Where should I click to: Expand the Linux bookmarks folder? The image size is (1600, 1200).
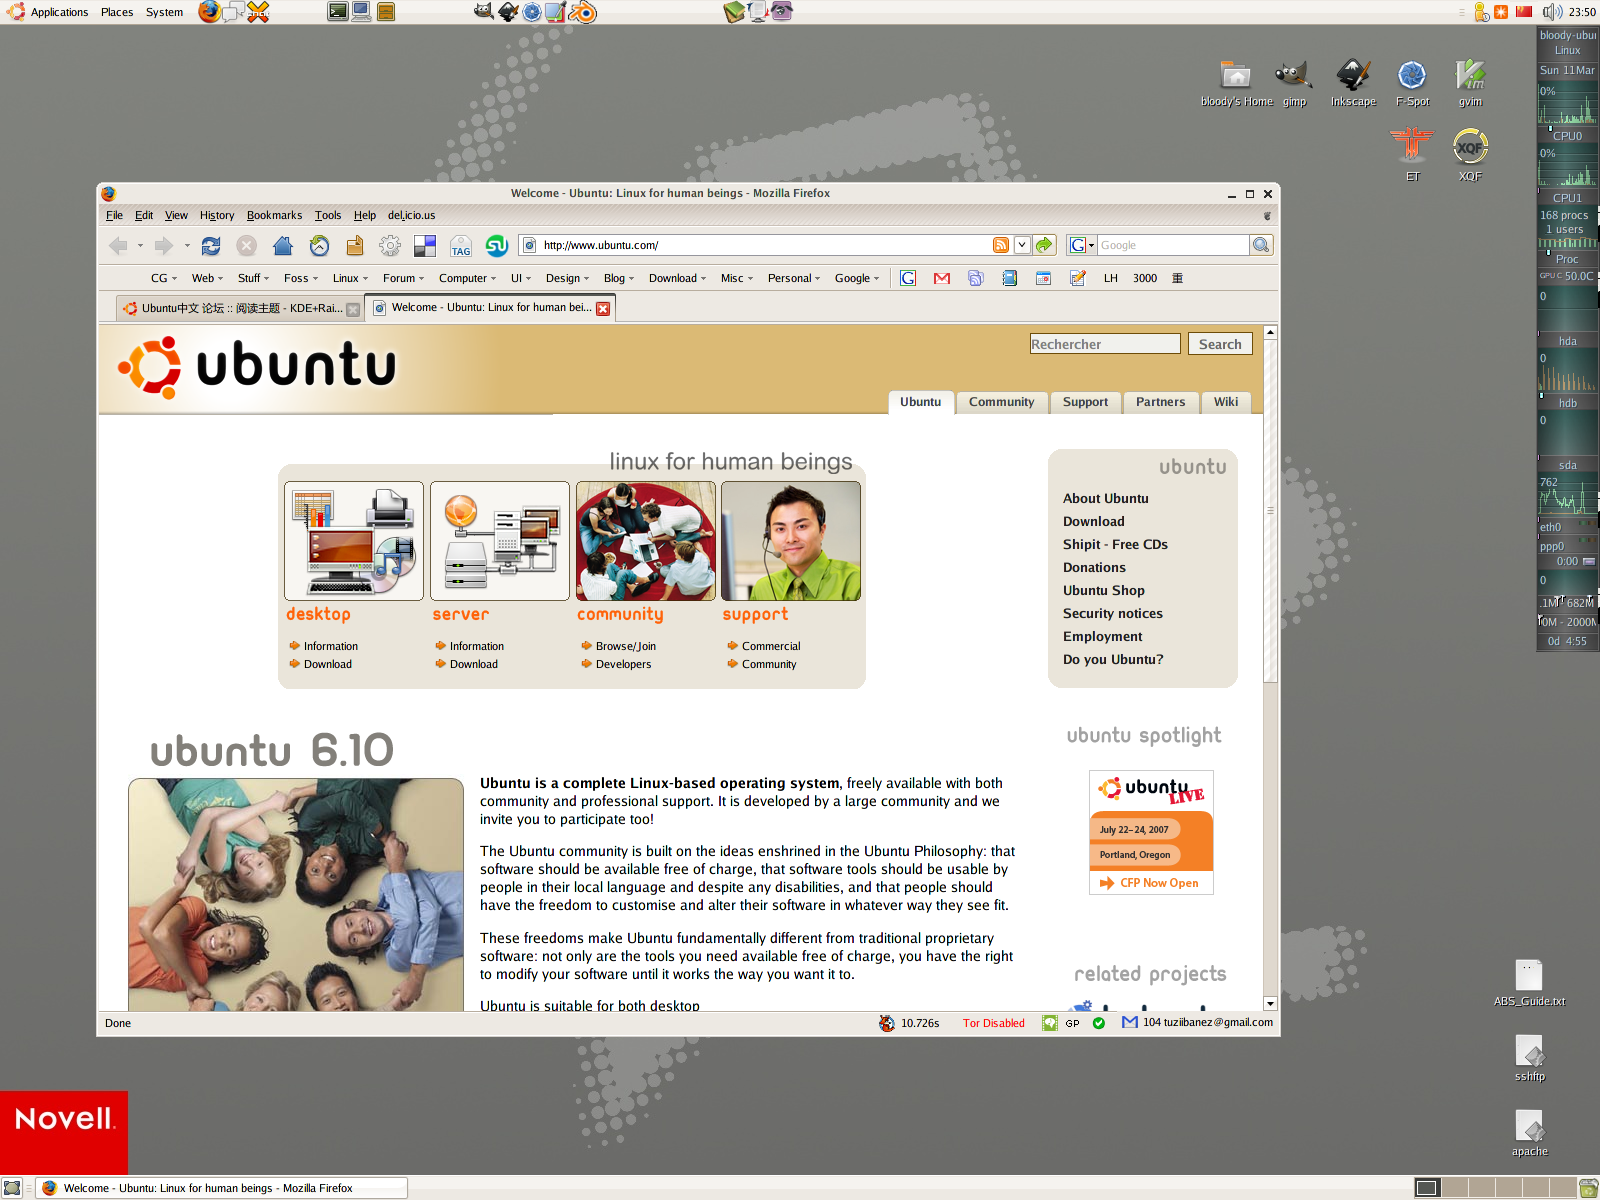[350, 278]
